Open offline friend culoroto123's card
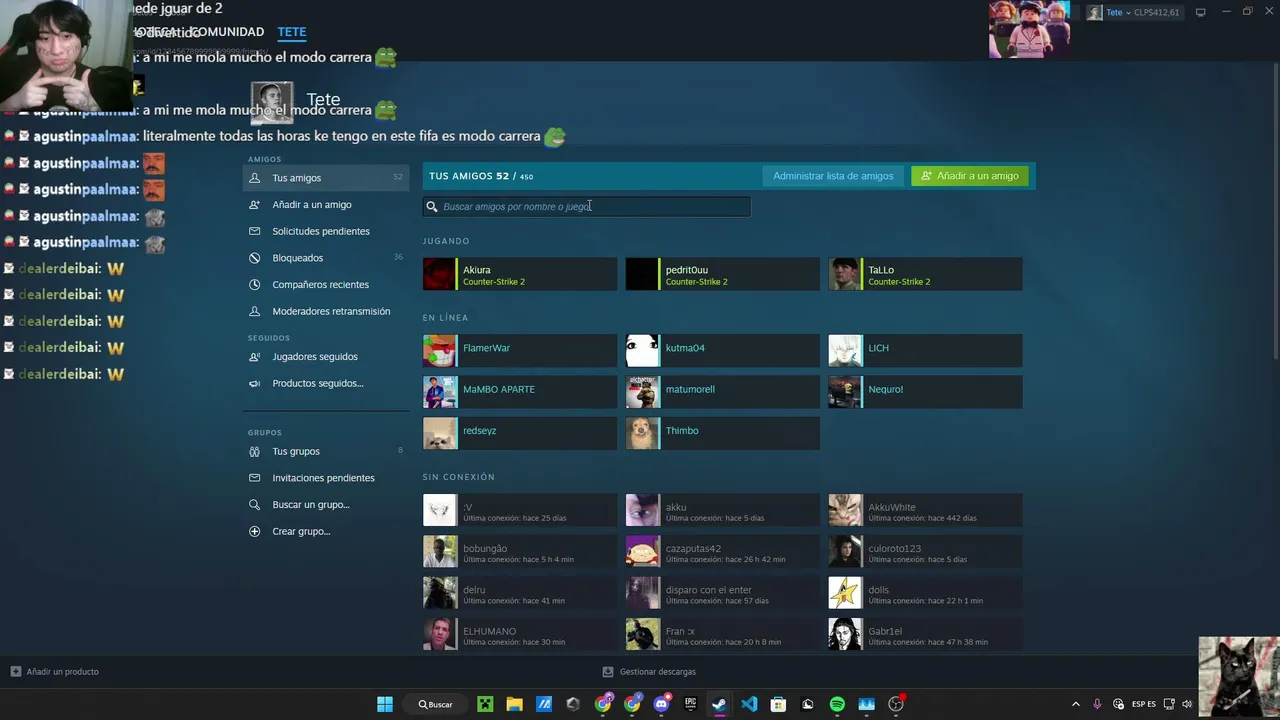Screen dimensions: 1280x720 tap(926, 551)
